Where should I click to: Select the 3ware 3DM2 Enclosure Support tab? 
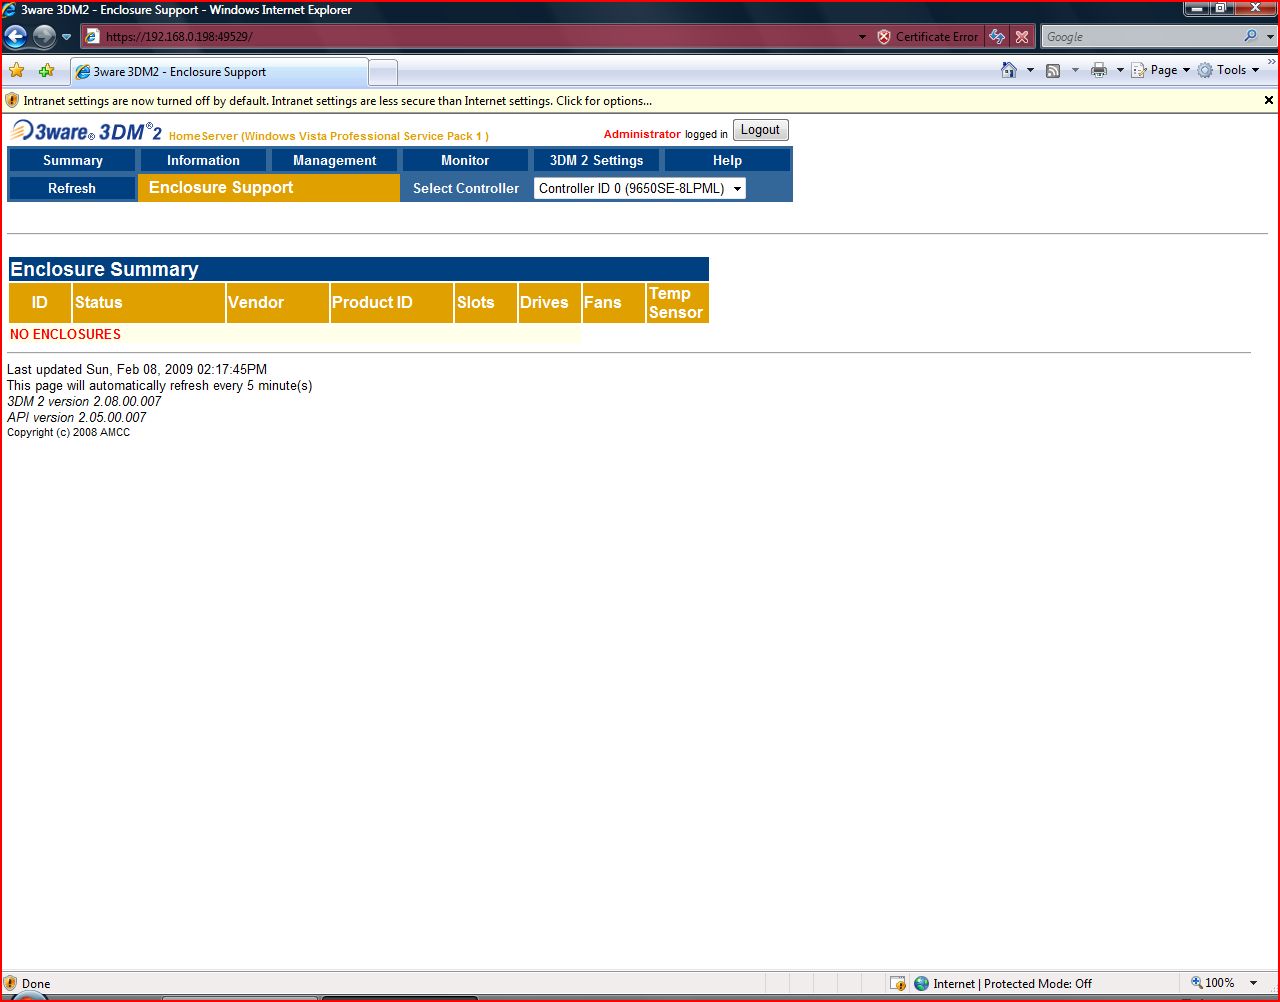219,72
